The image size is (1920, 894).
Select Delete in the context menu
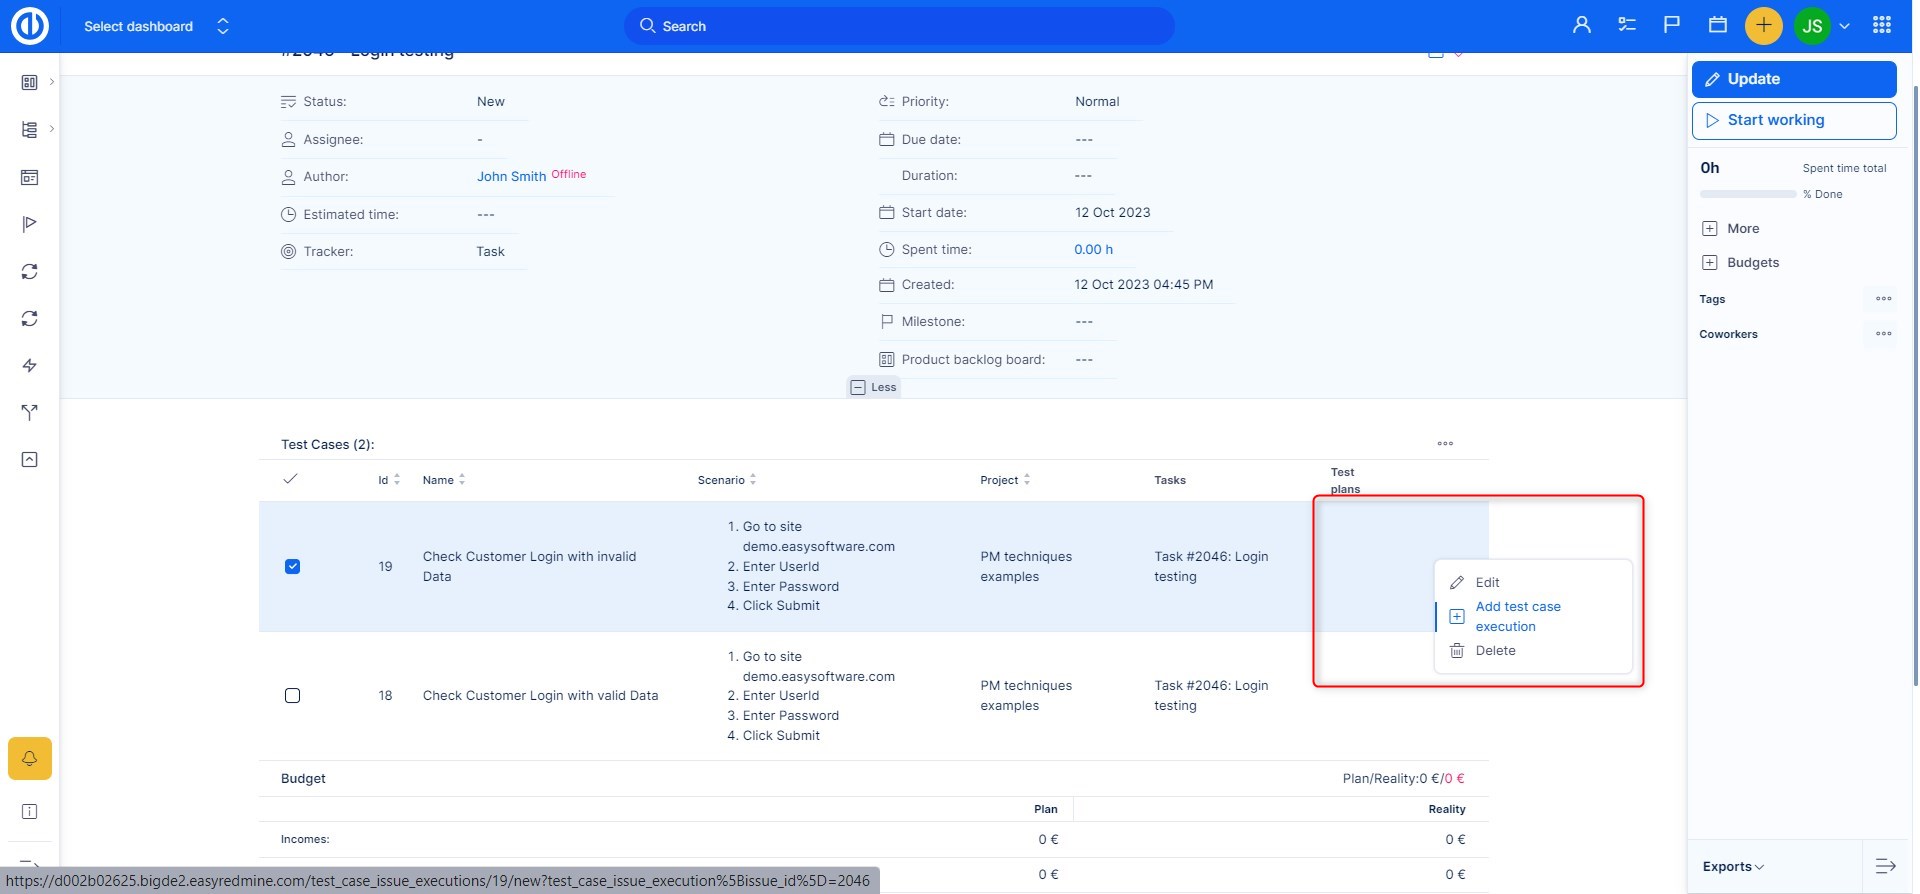(1495, 650)
